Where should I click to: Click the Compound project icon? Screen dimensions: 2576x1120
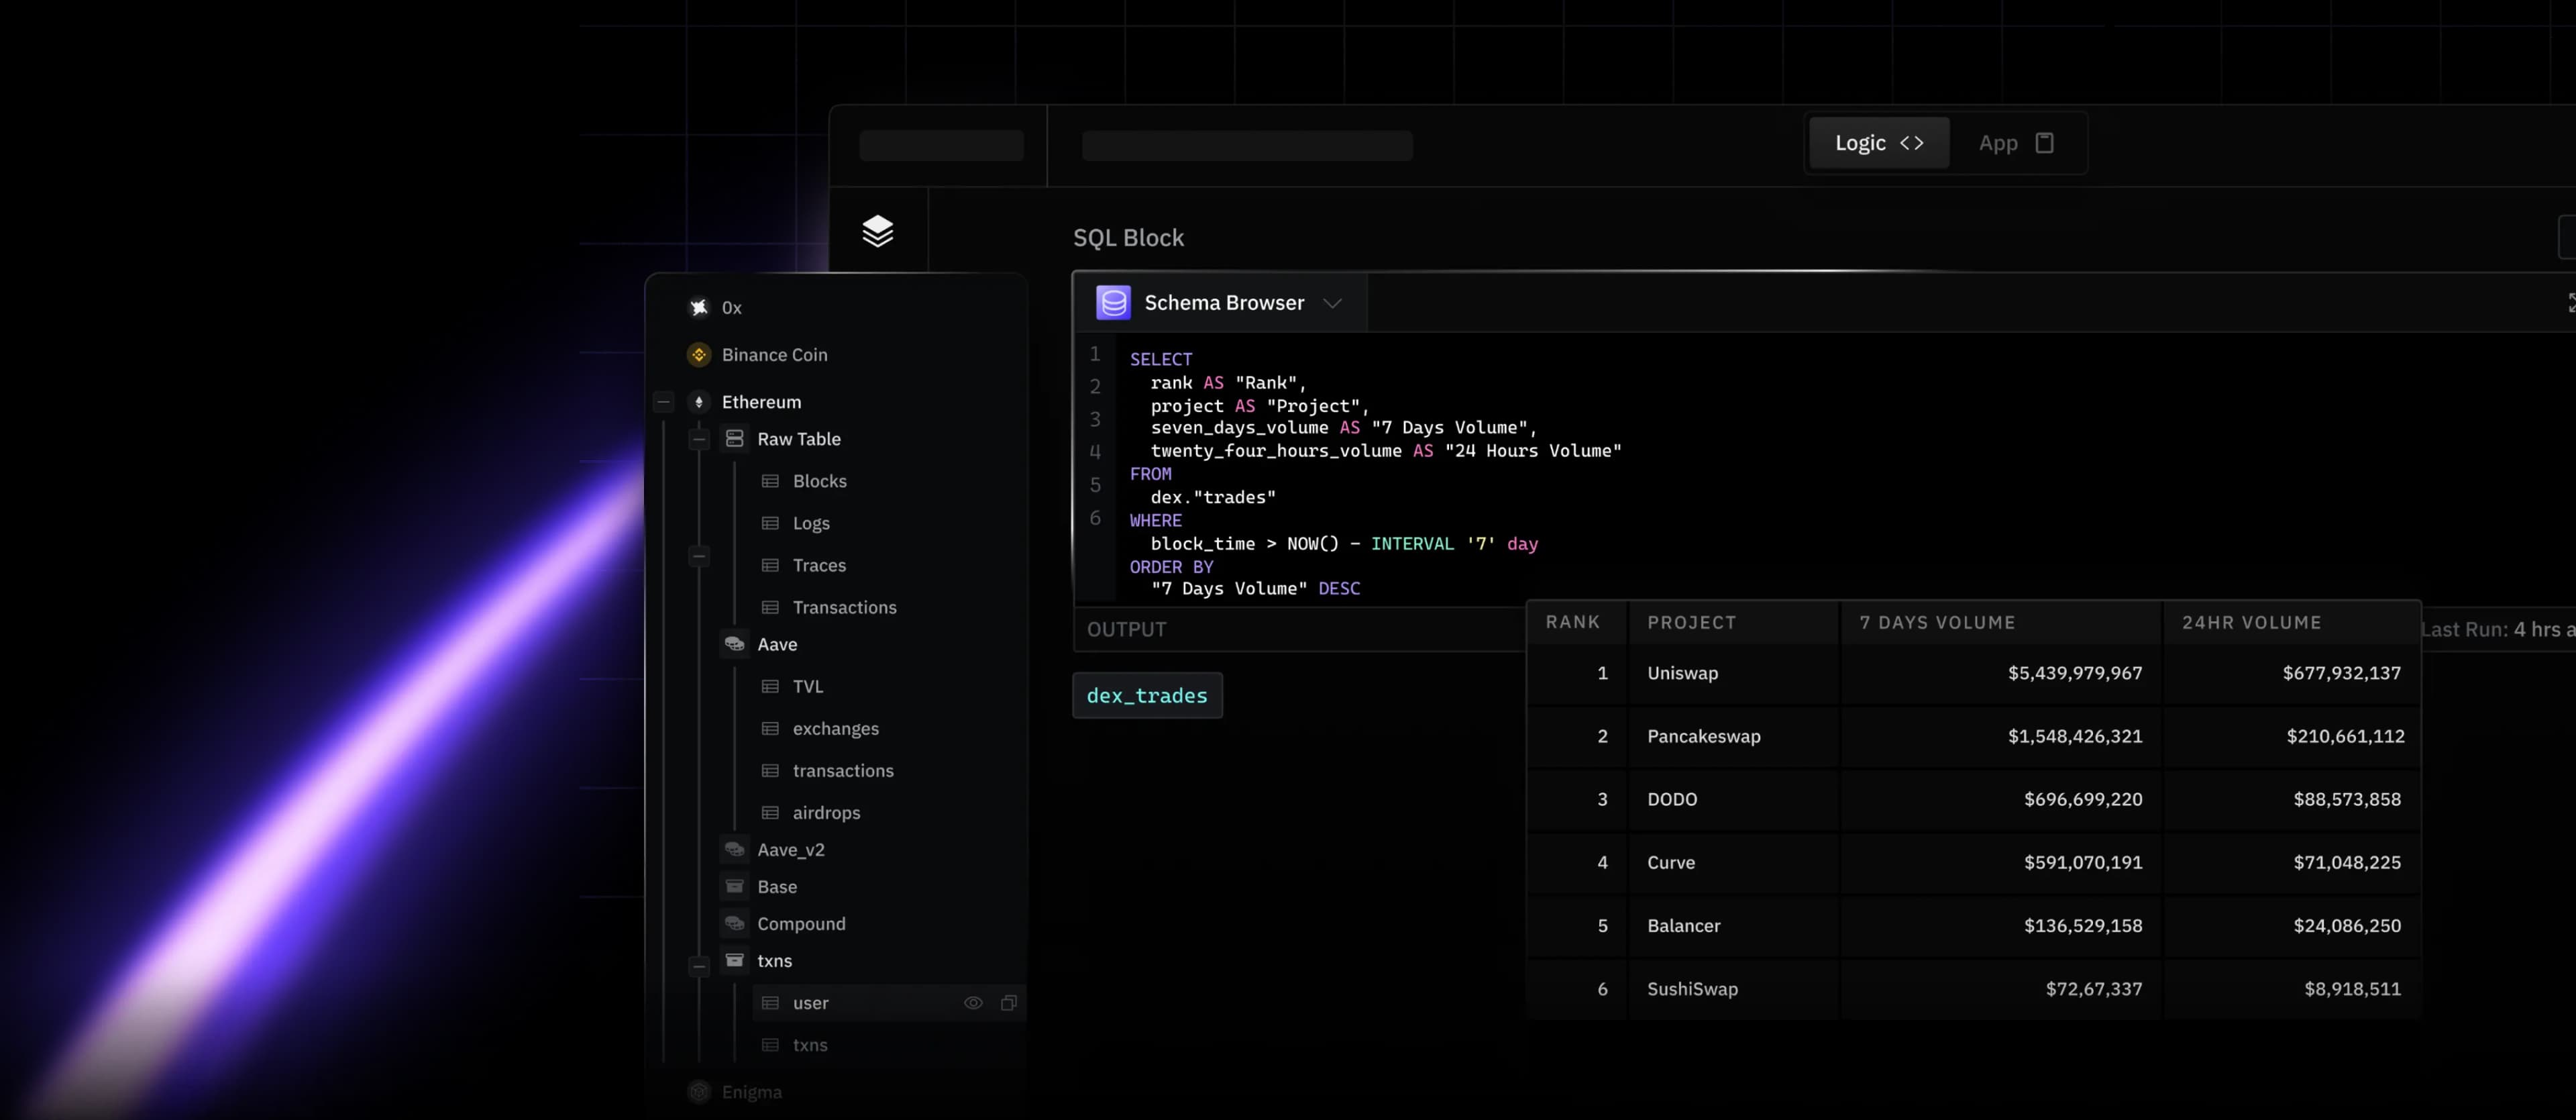click(x=735, y=923)
